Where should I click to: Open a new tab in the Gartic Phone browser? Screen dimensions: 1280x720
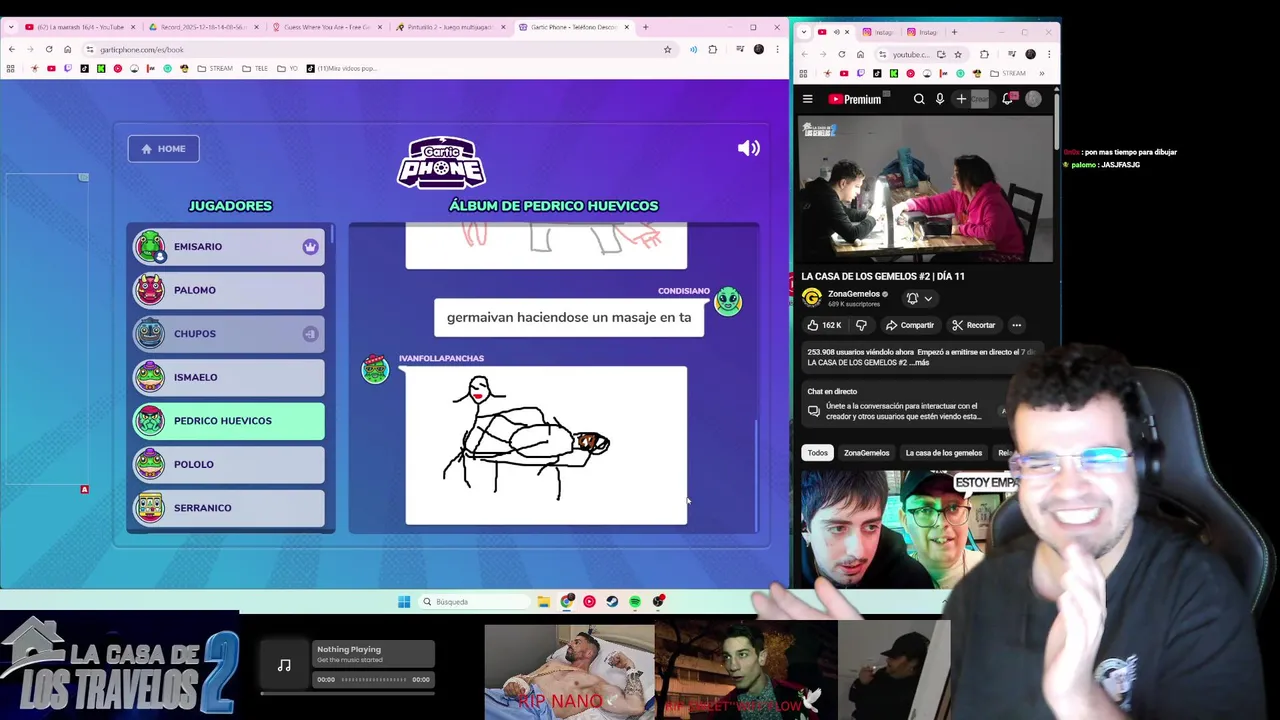[x=646, y=27]
